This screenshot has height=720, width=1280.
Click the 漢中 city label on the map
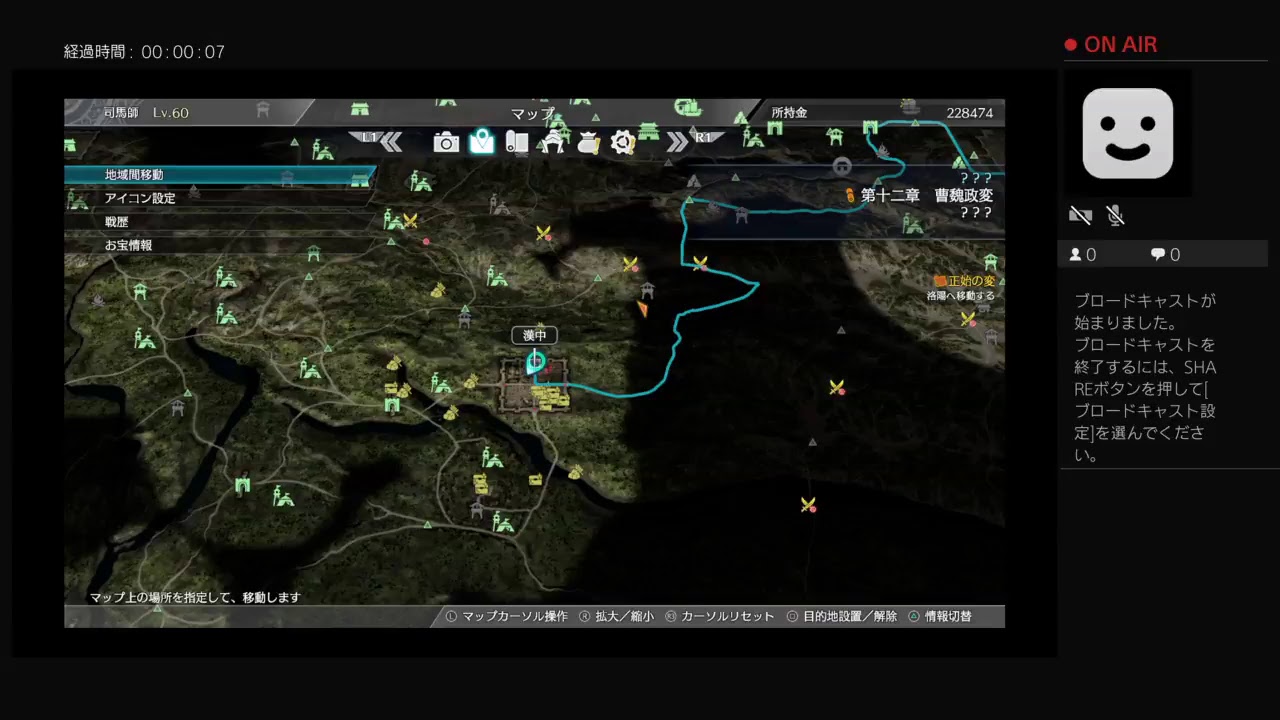534,336
